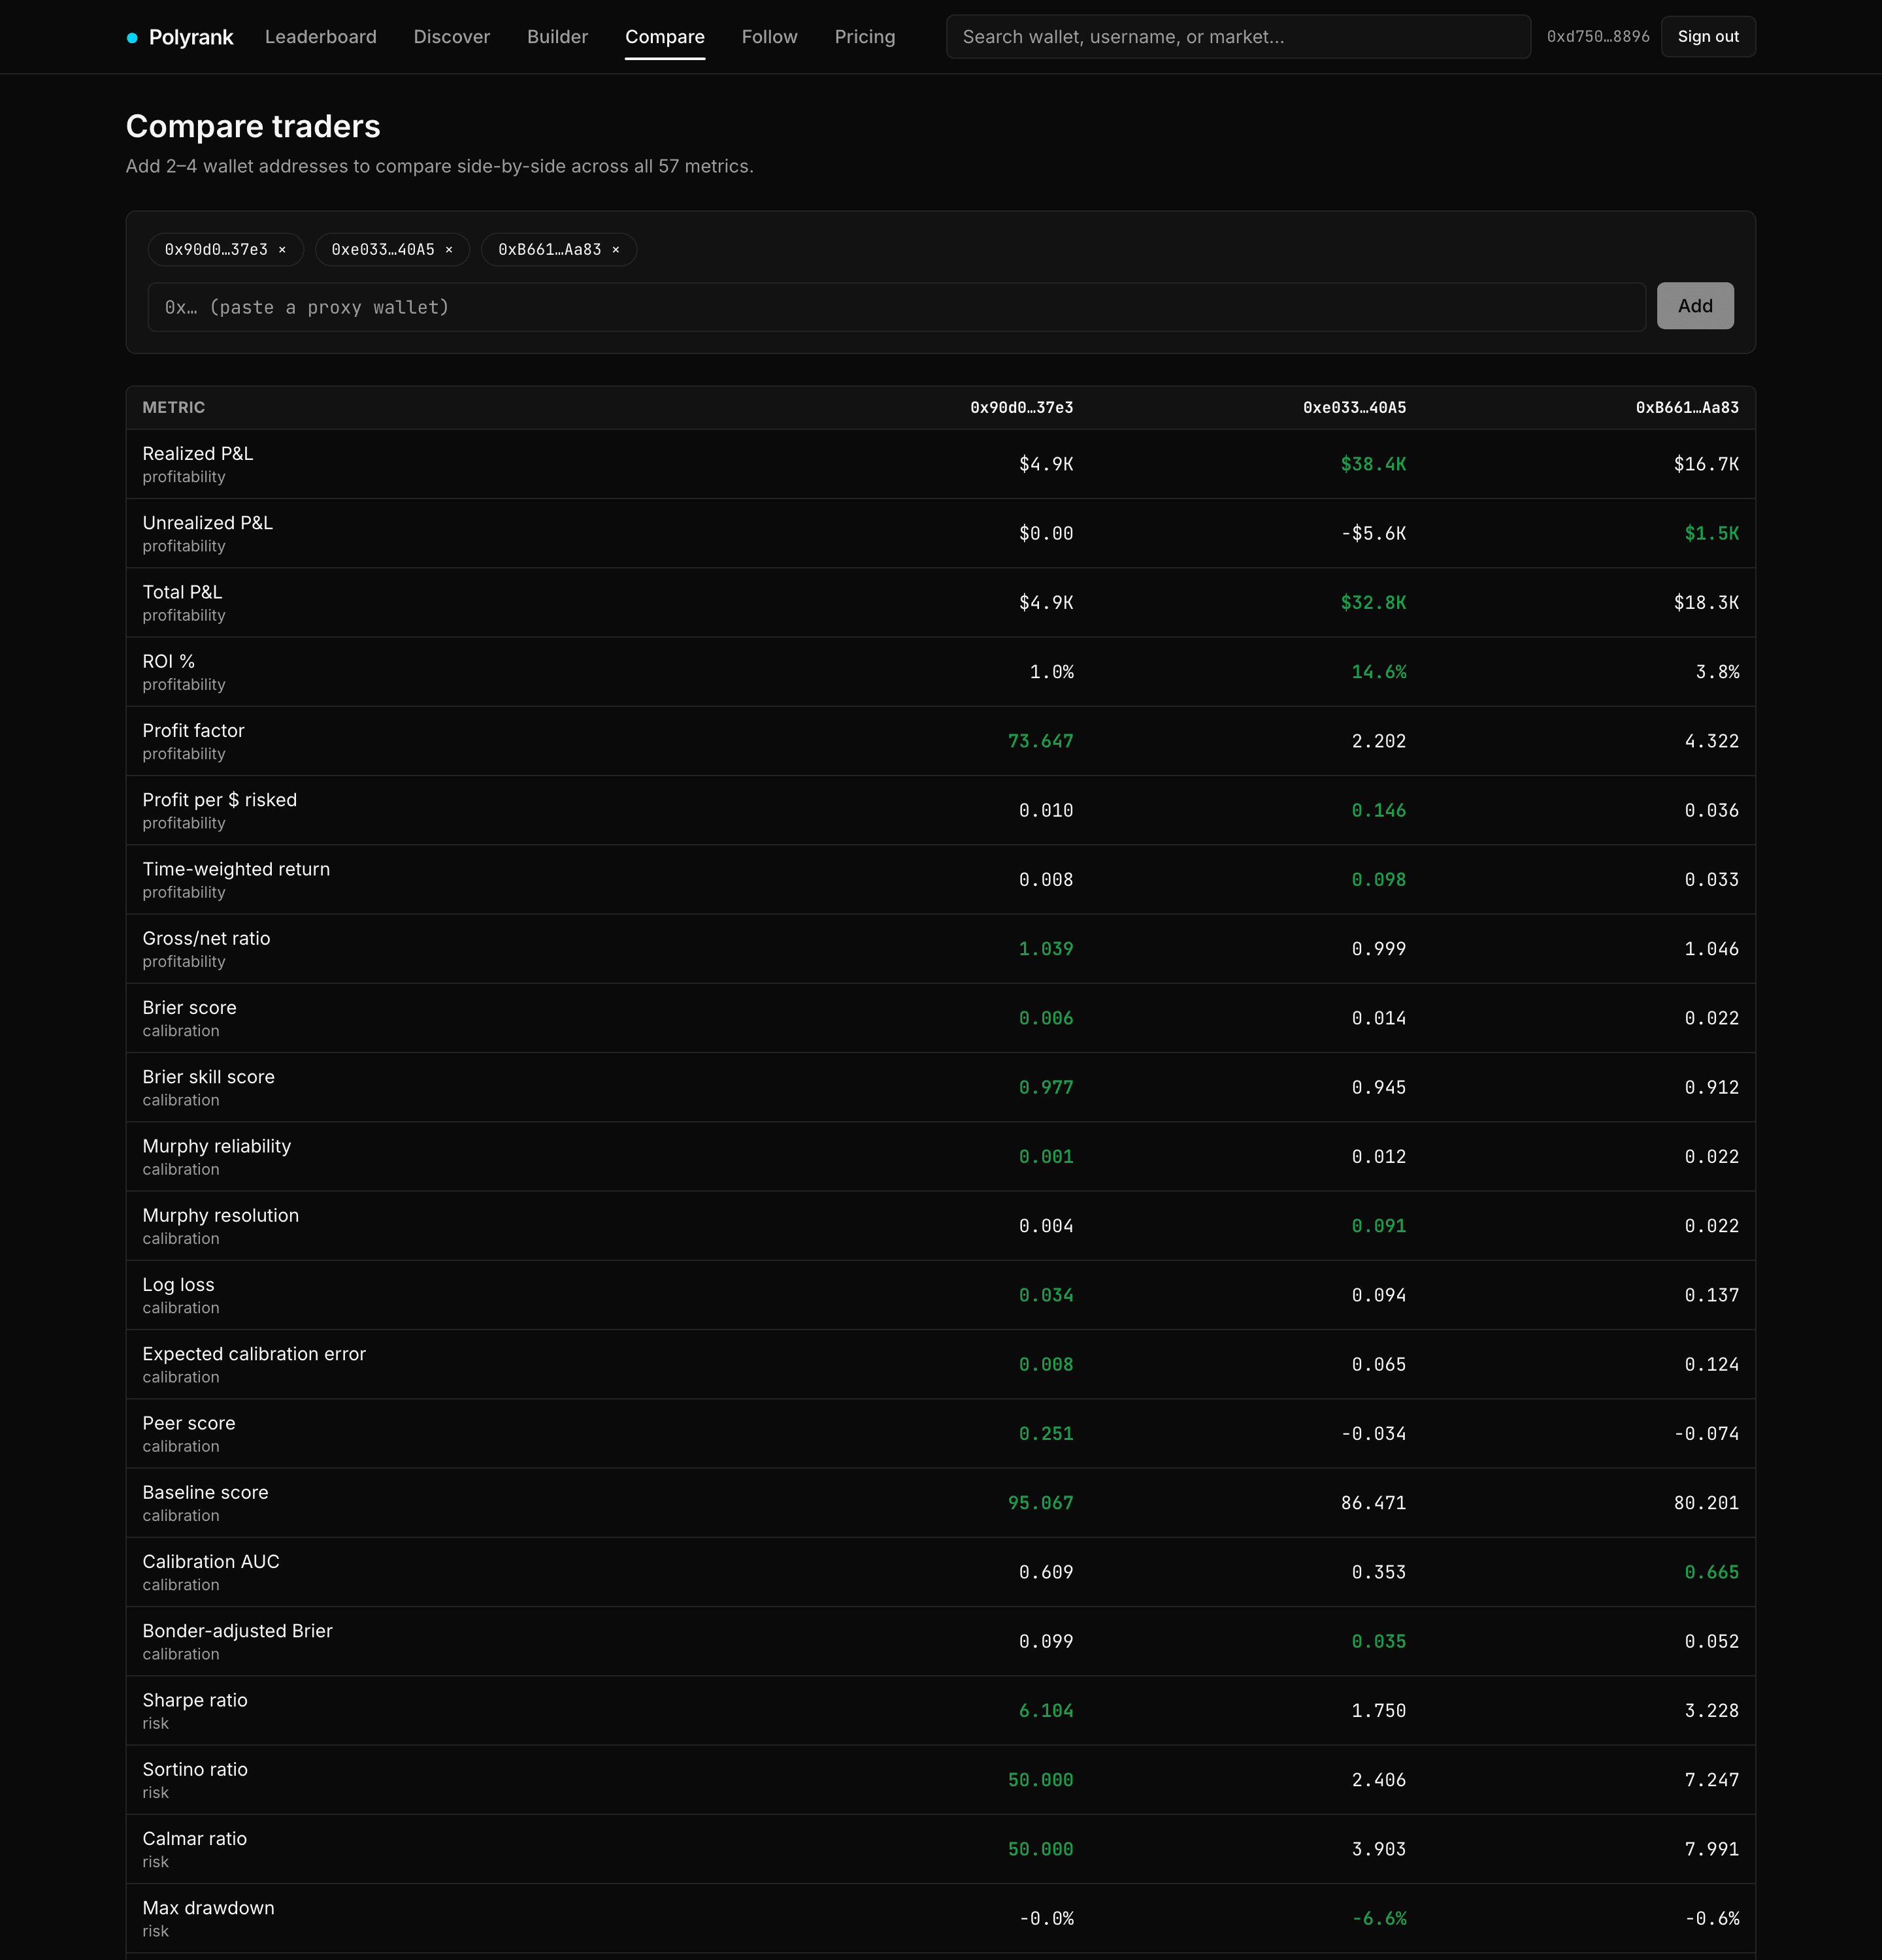Click the 0.137 log loss value
Screen dimensions: 1882x1960
point(1712,1295)
